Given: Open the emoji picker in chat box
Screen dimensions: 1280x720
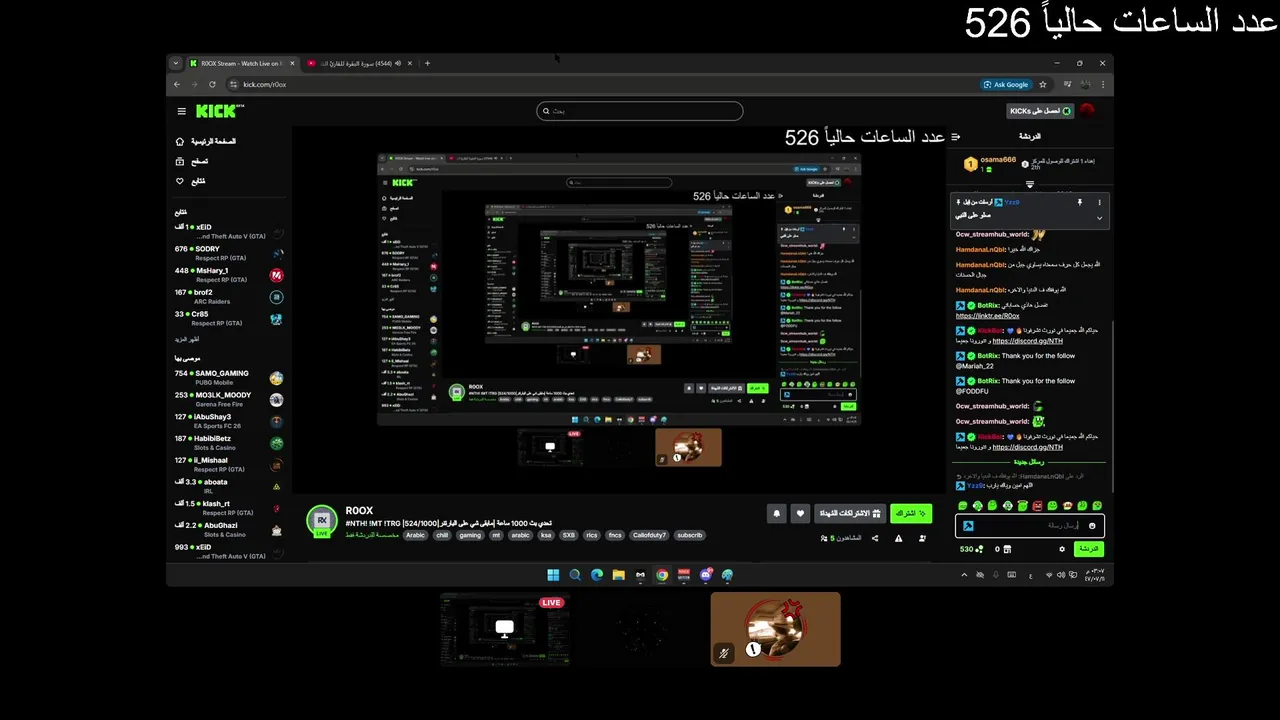Looking at the screenshot, I should [x=1092, y=526].
